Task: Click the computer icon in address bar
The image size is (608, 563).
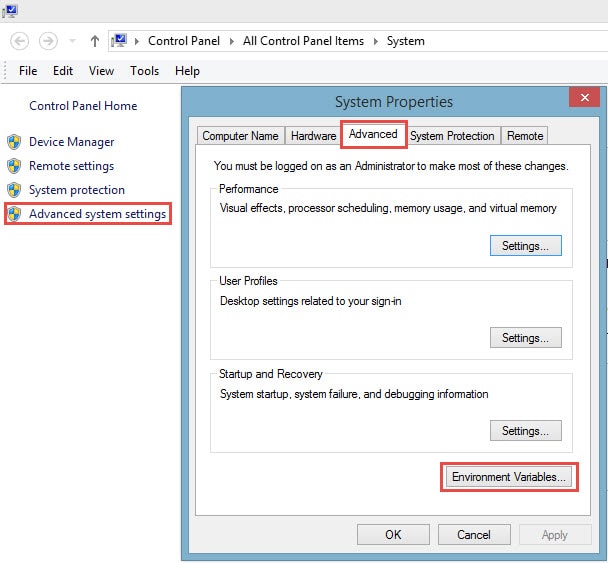Action: pos(119,41)
